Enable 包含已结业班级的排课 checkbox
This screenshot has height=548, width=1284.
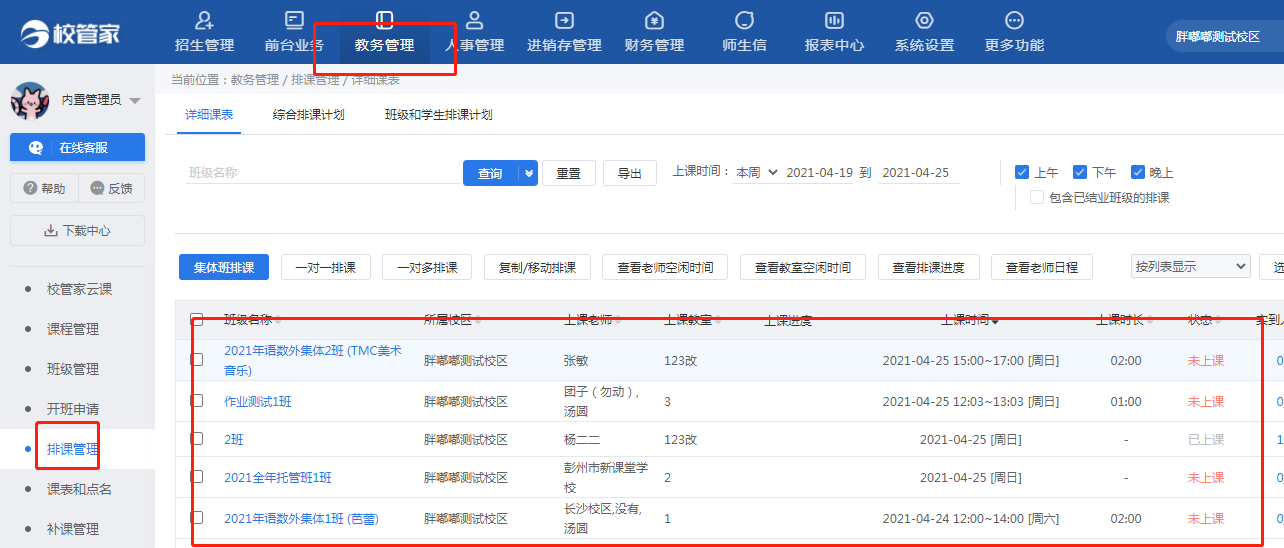(1037, 197)
